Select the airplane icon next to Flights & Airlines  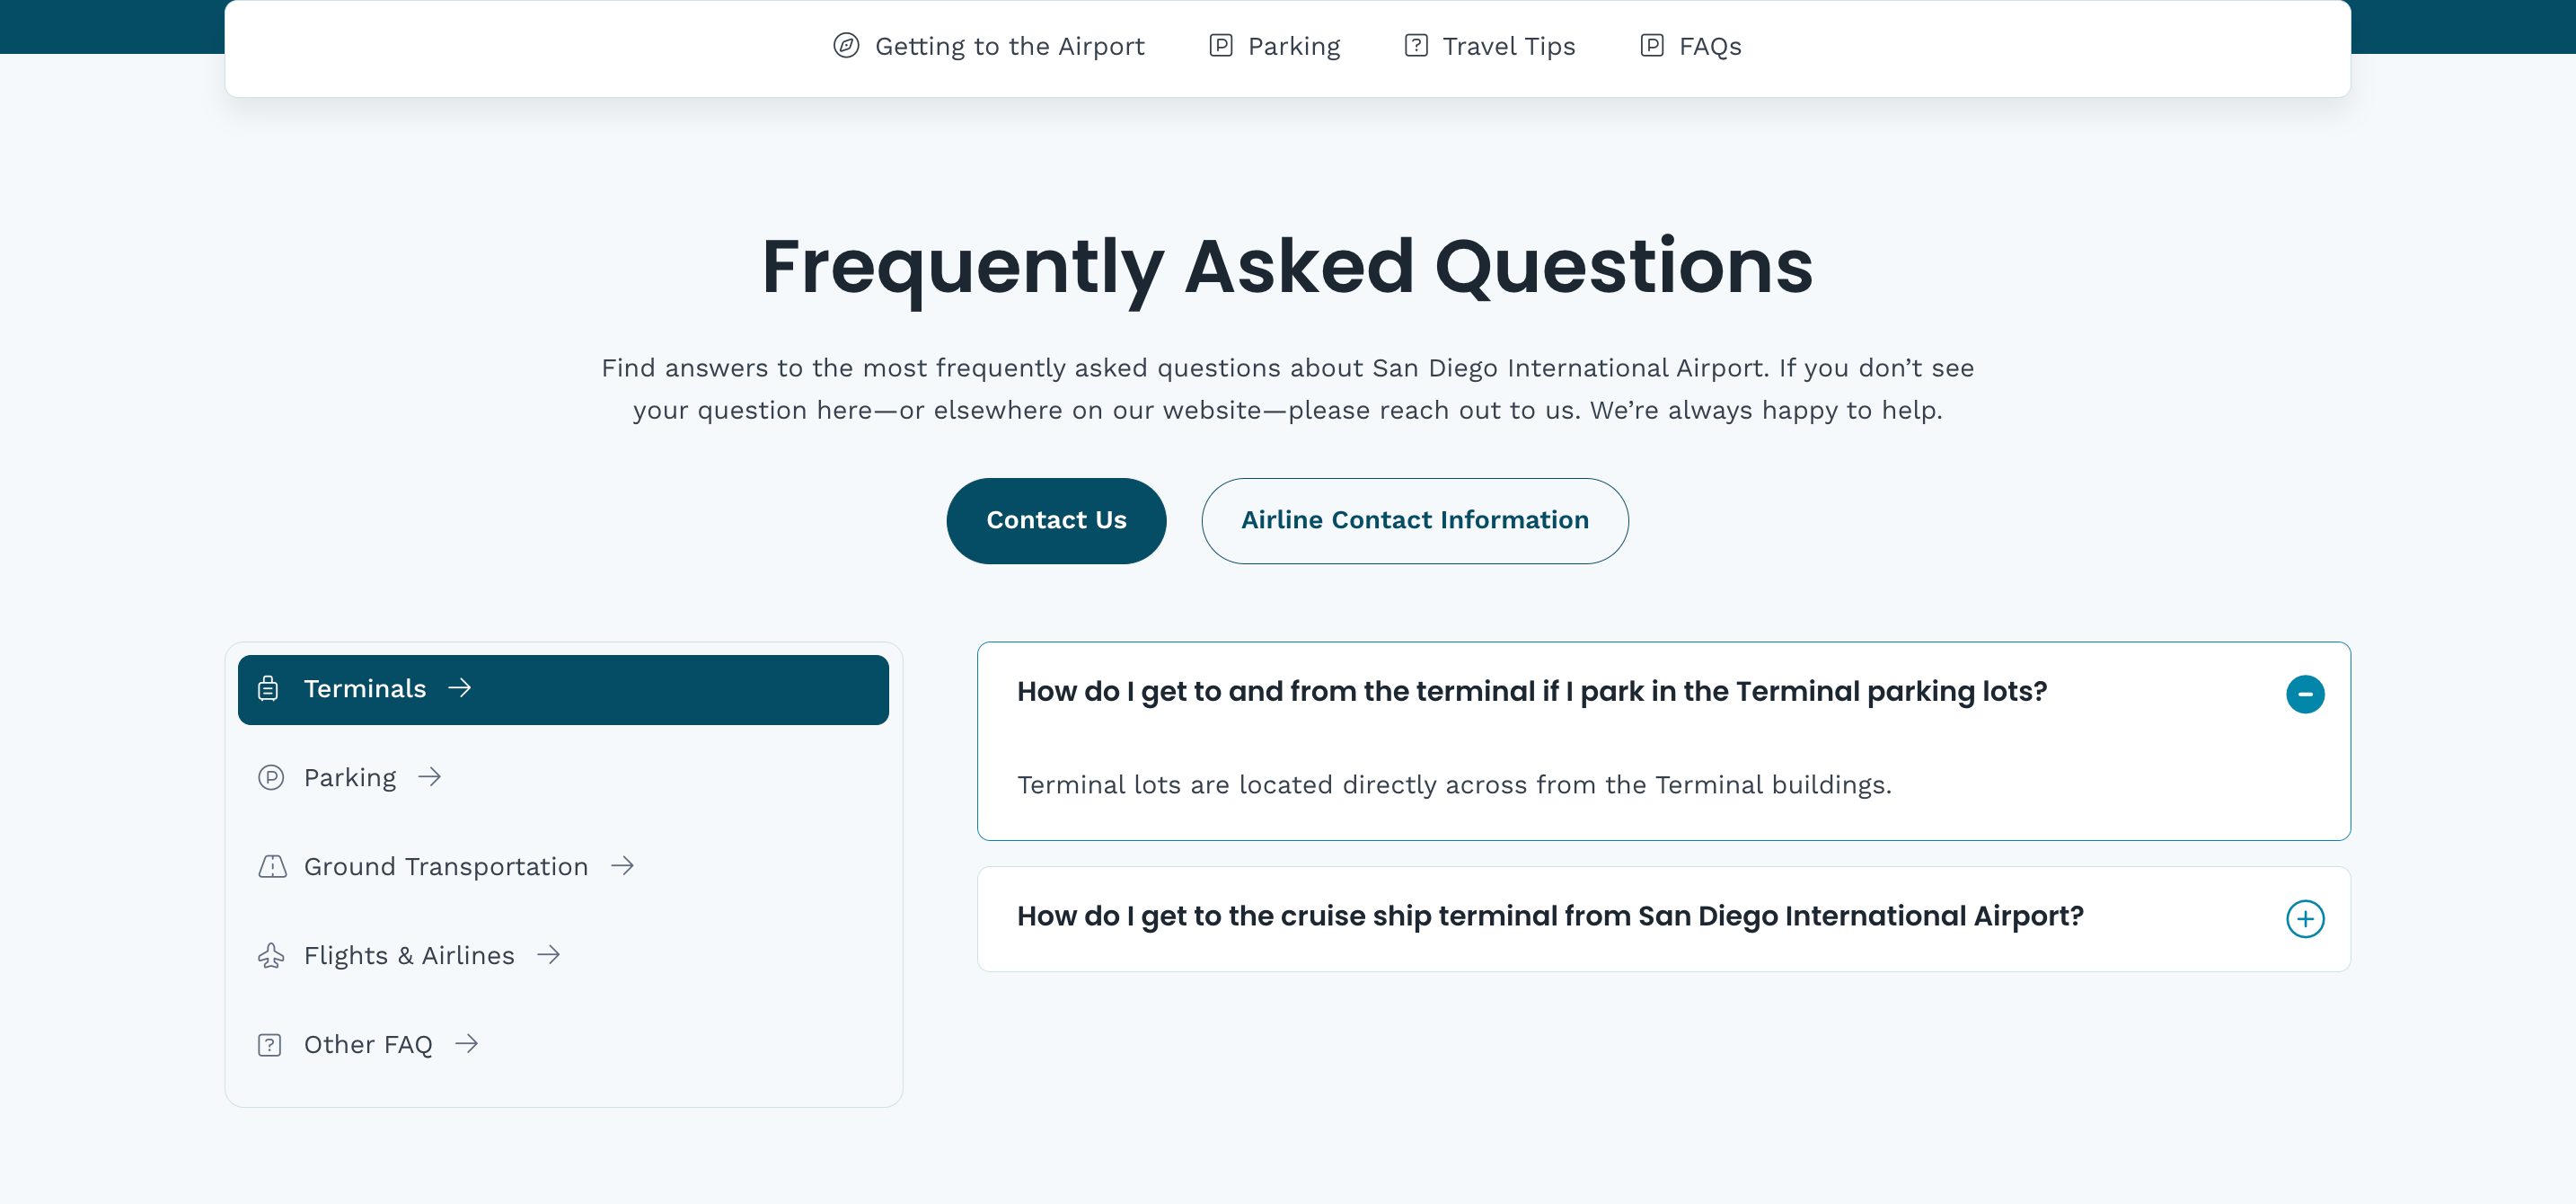point(271,956)
